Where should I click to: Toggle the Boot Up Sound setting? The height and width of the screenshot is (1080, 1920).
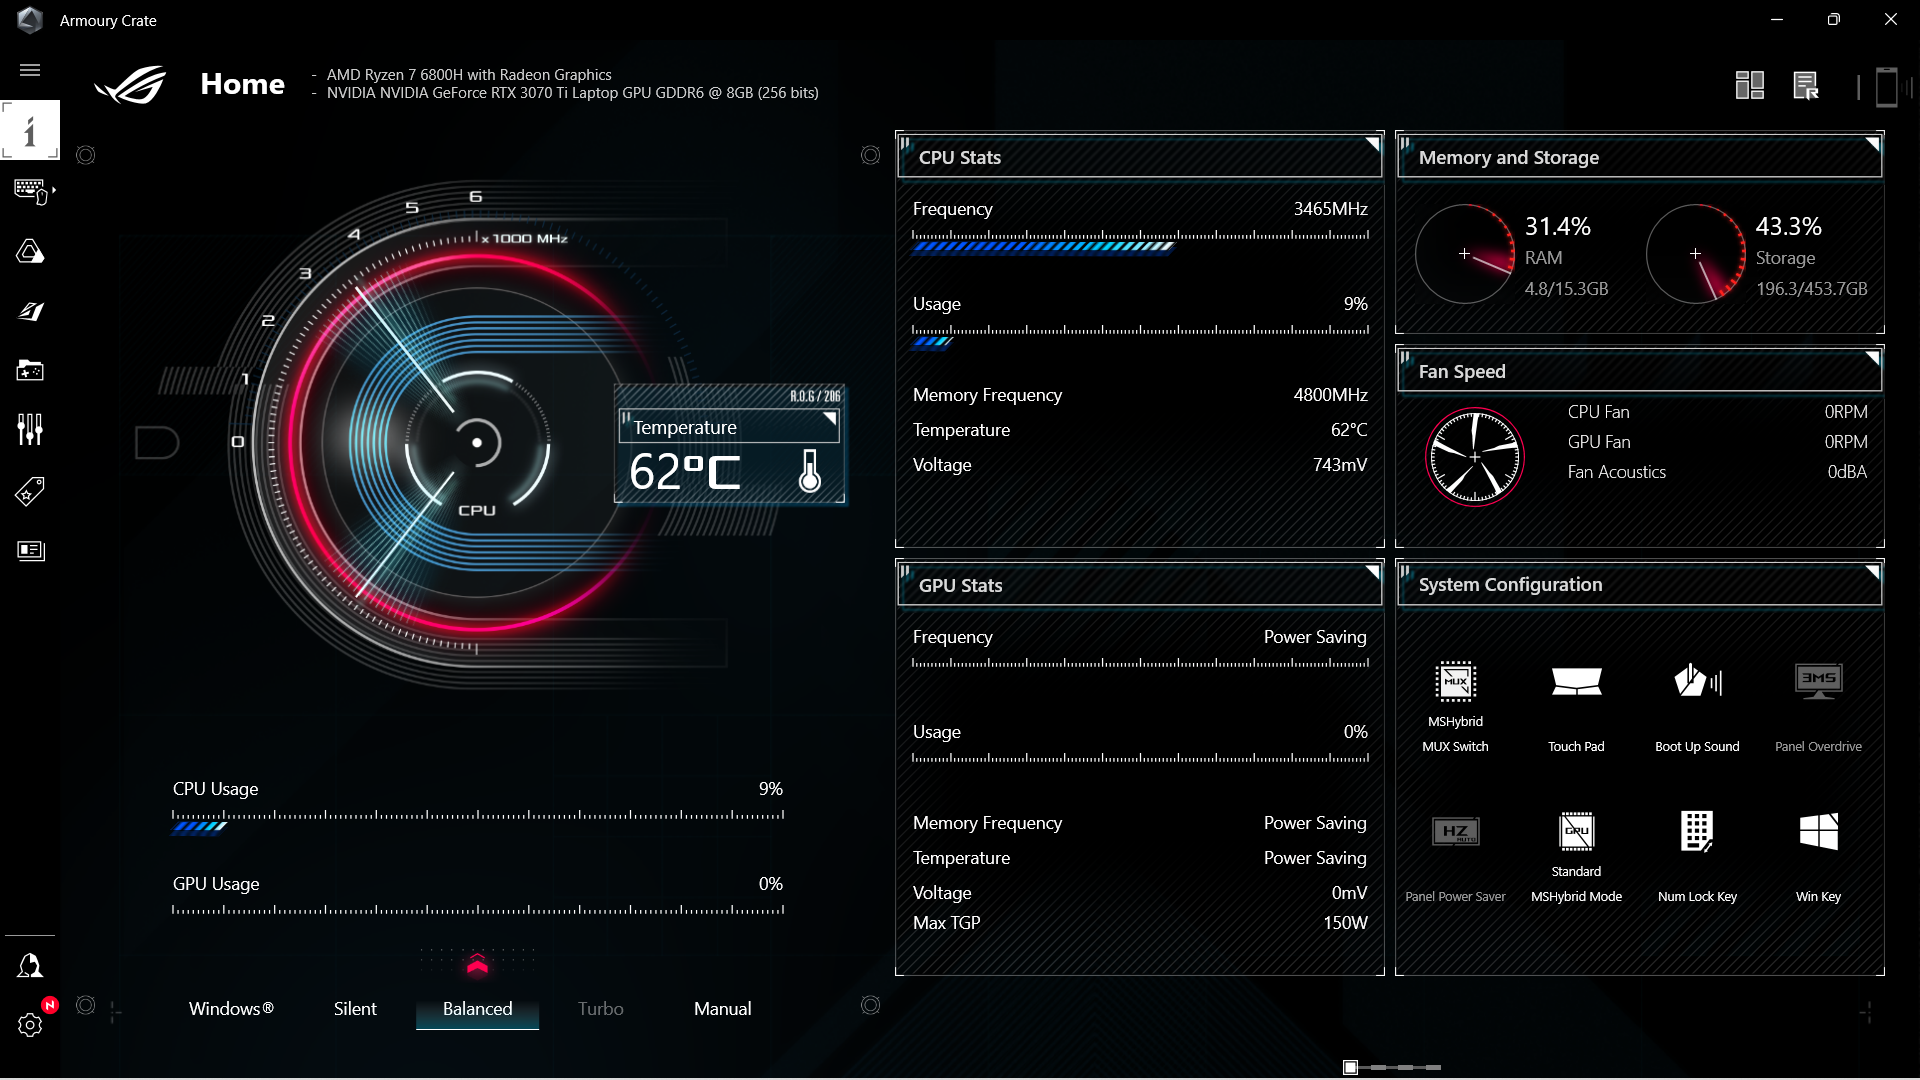click(x=1697, y=683)
